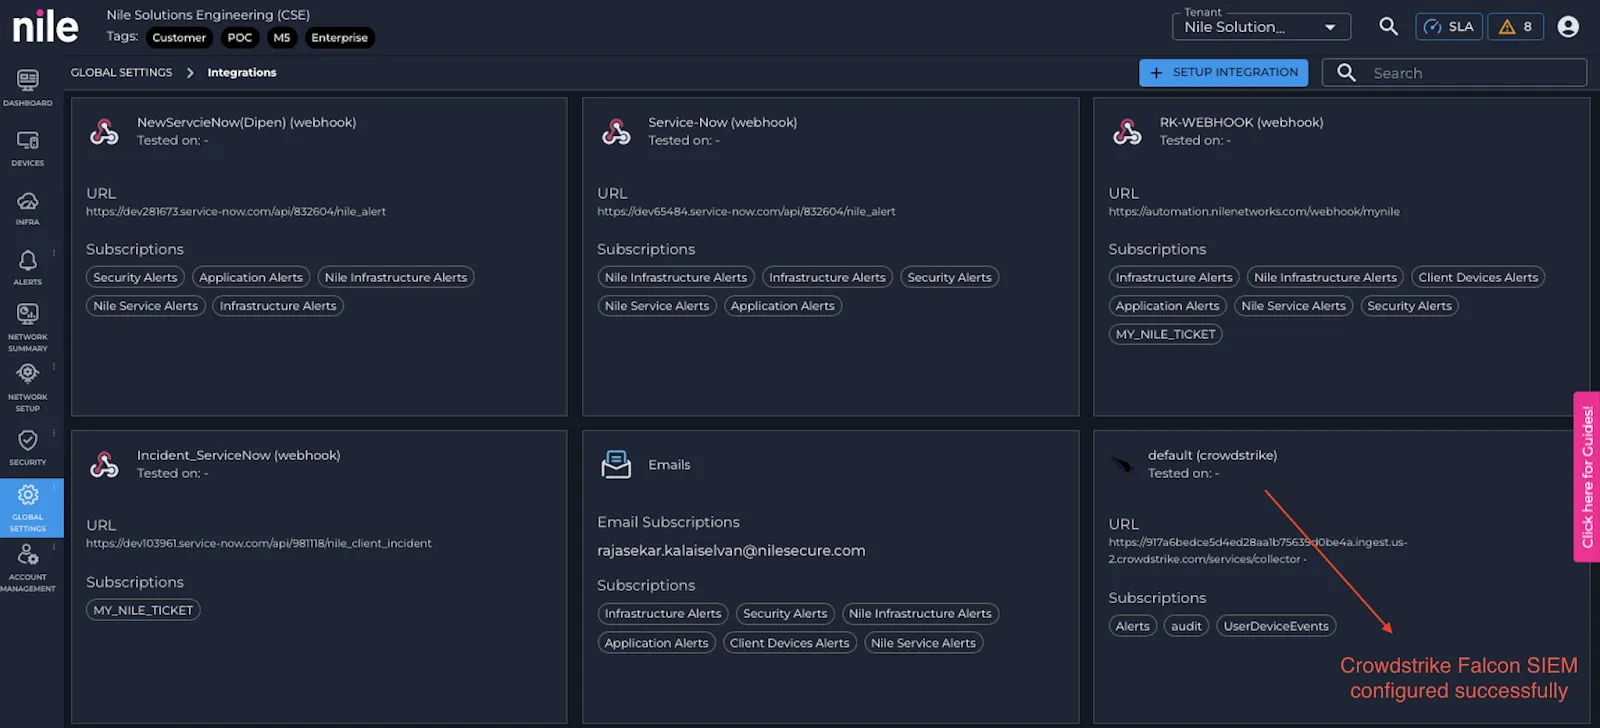Viewport: 1600px width, 728px height.
Task: Click the default crowdstrike falcon icon
Action: tap(1122, 464)
